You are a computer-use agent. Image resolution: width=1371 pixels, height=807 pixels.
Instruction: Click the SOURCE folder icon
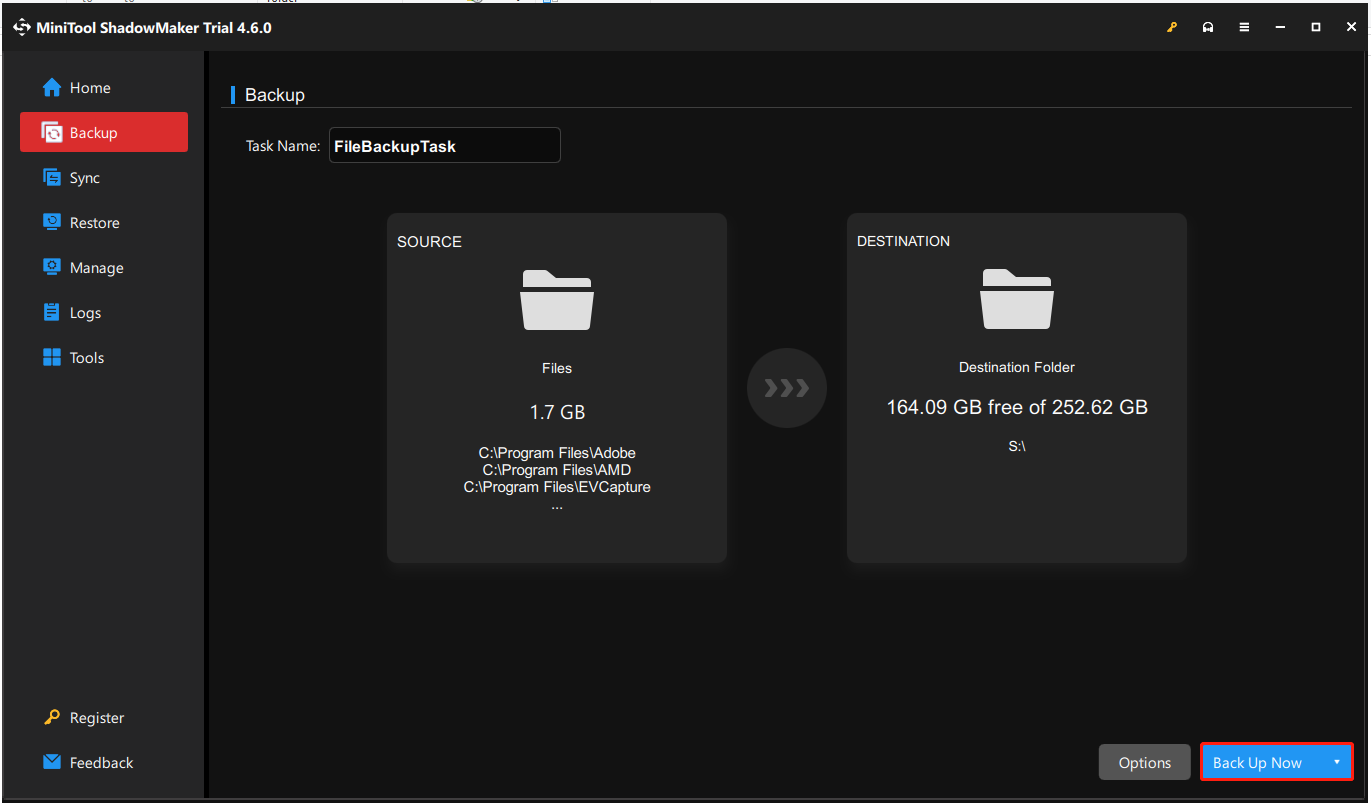tap(557, 299)
